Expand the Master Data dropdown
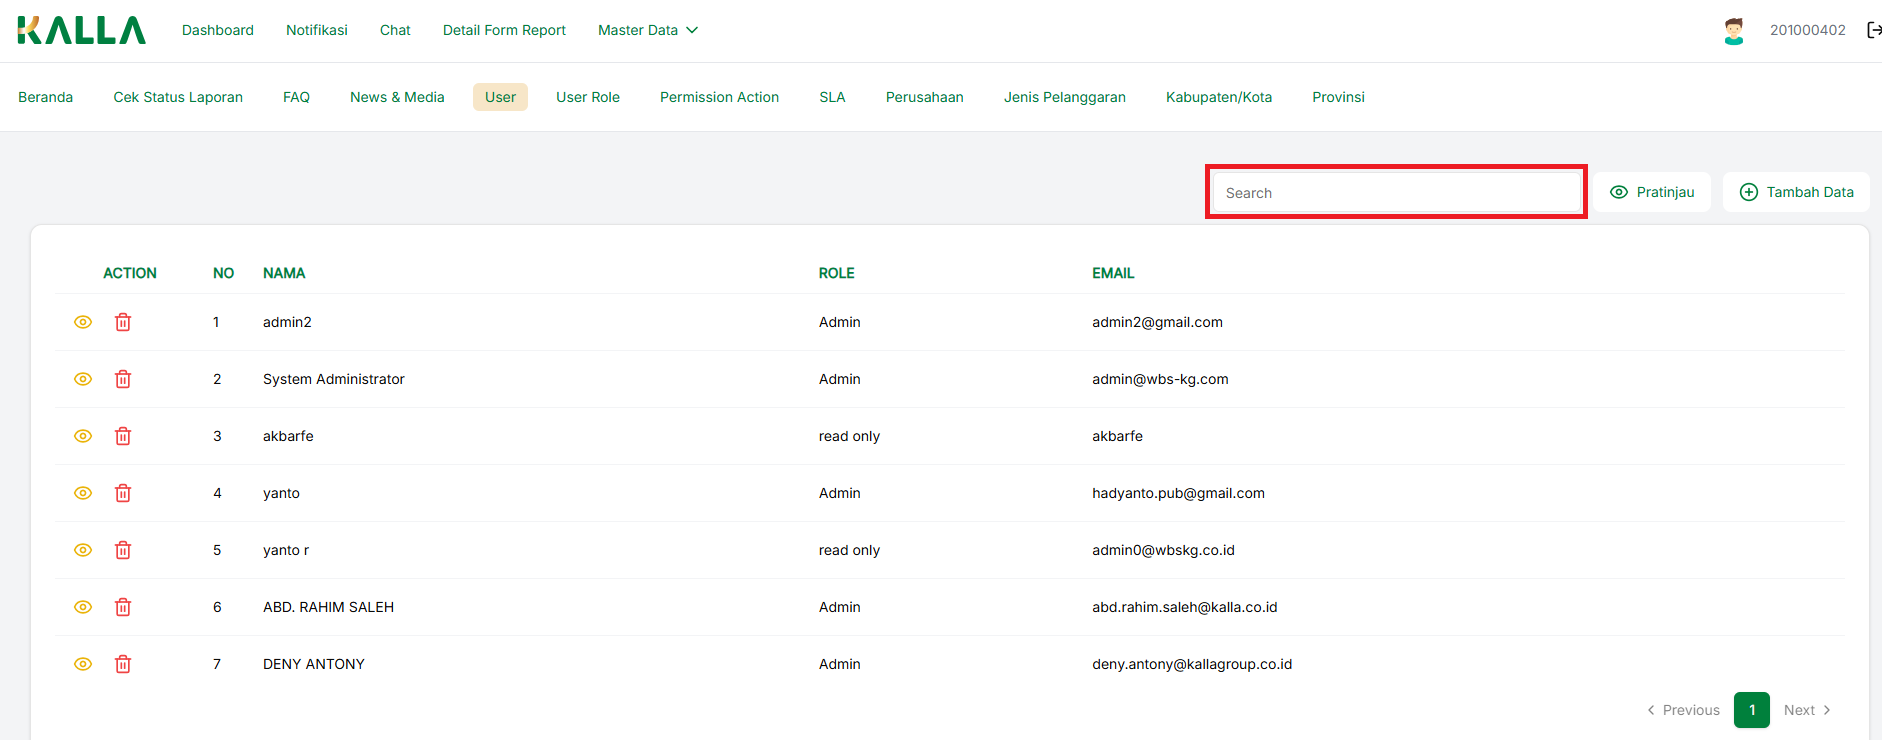Screen dimensions: 1882x740 [647, 30]
